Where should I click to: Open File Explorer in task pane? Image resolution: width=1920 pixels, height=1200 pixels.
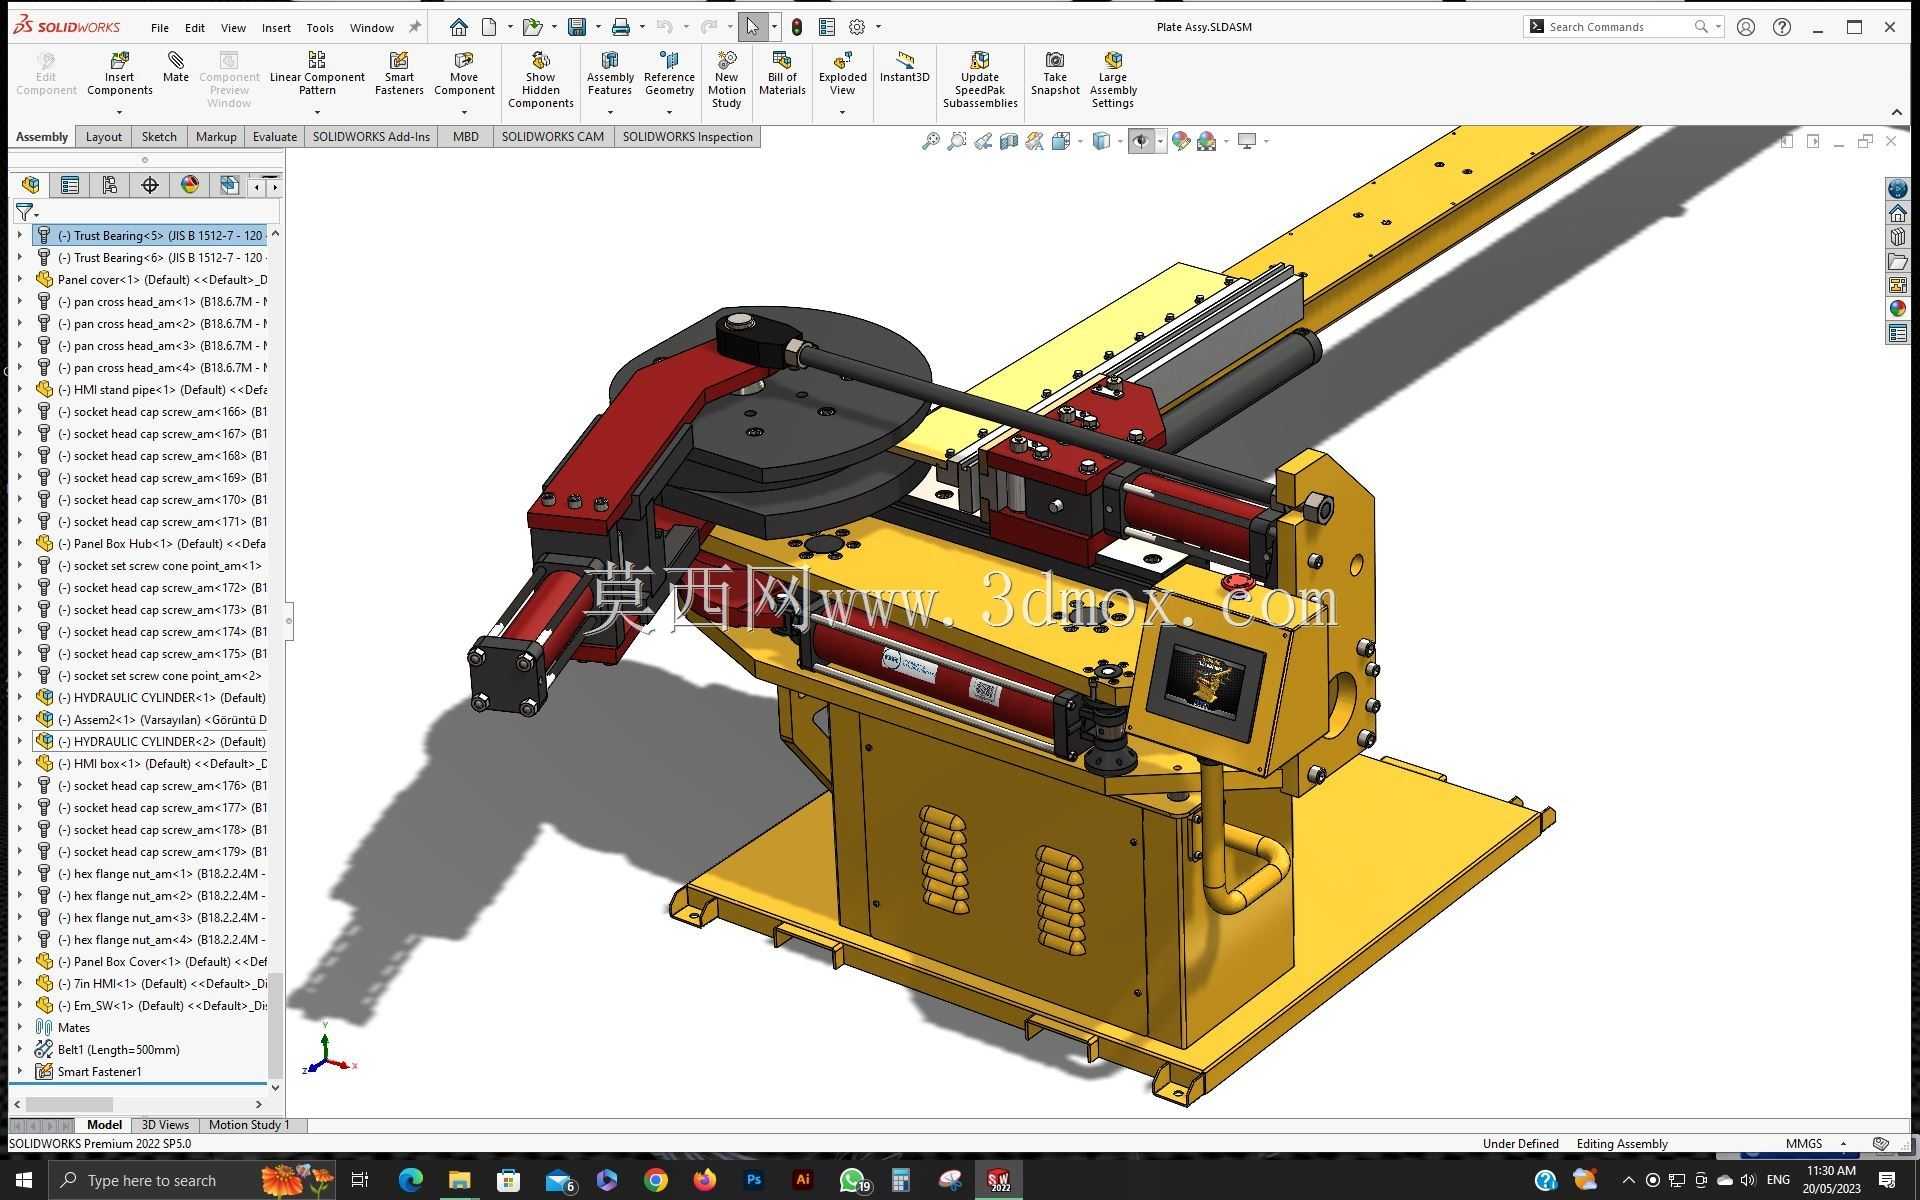coord(1897,261)
